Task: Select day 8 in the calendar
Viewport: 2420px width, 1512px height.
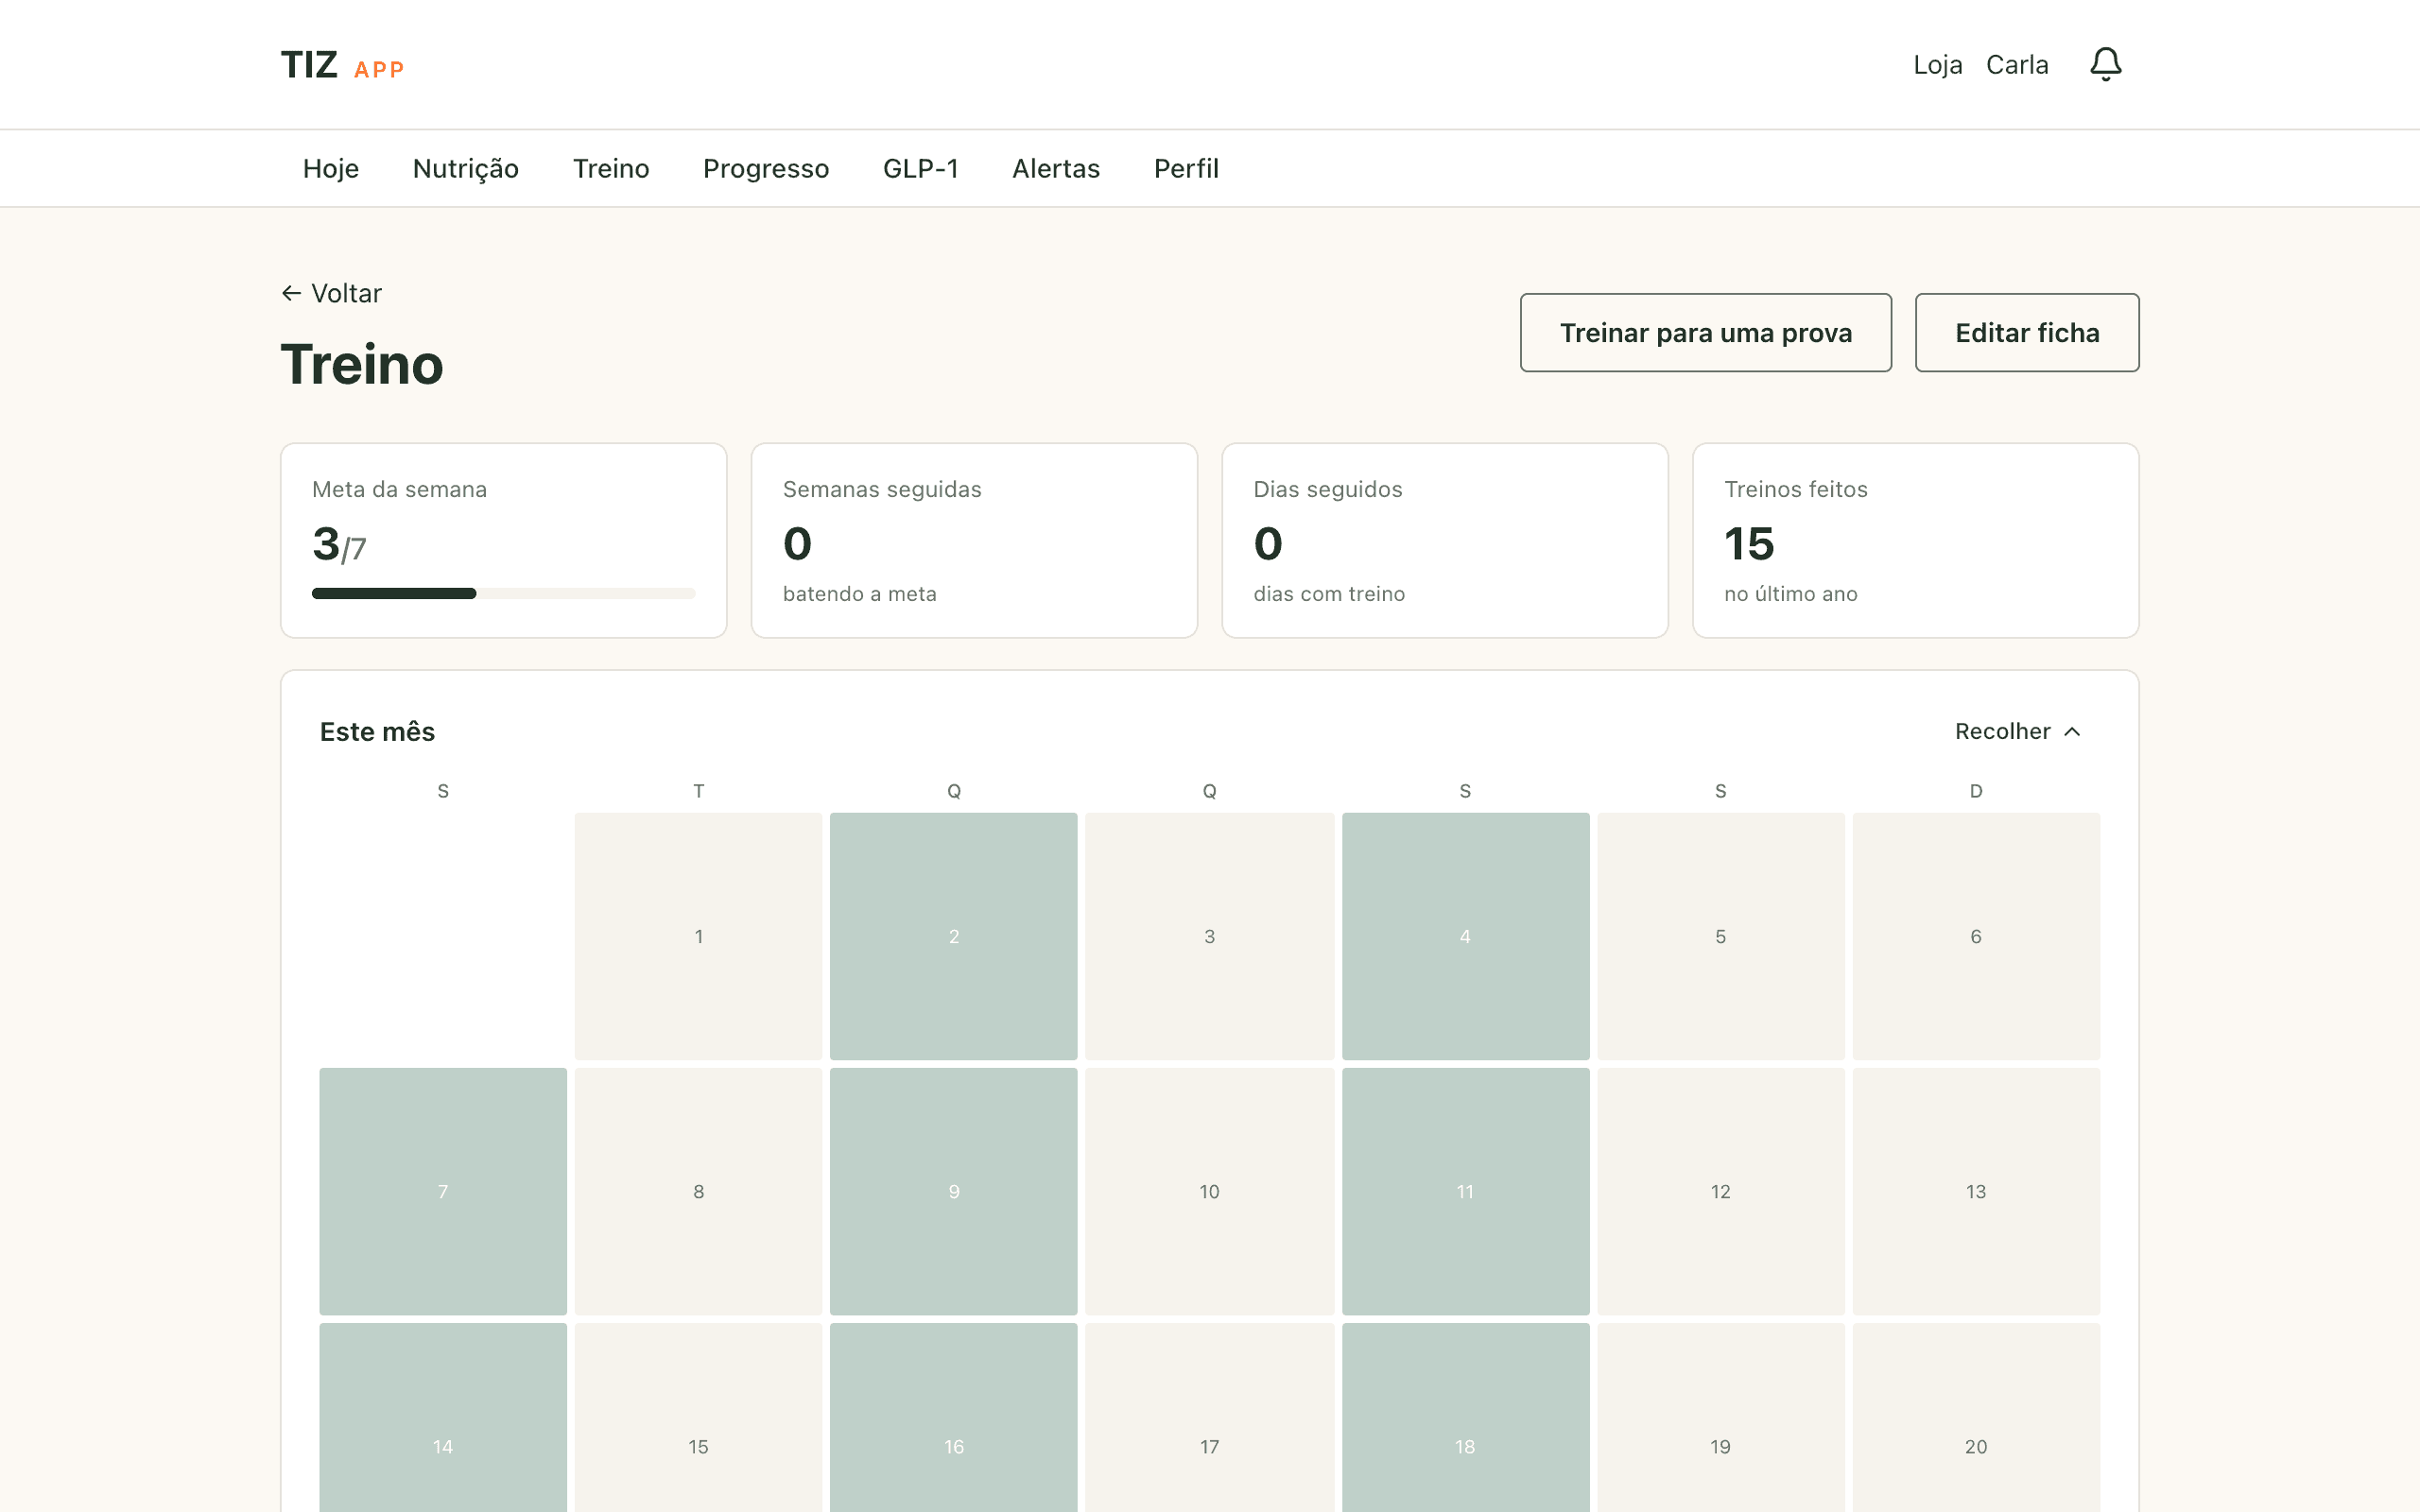Action: pos(698,1191)
